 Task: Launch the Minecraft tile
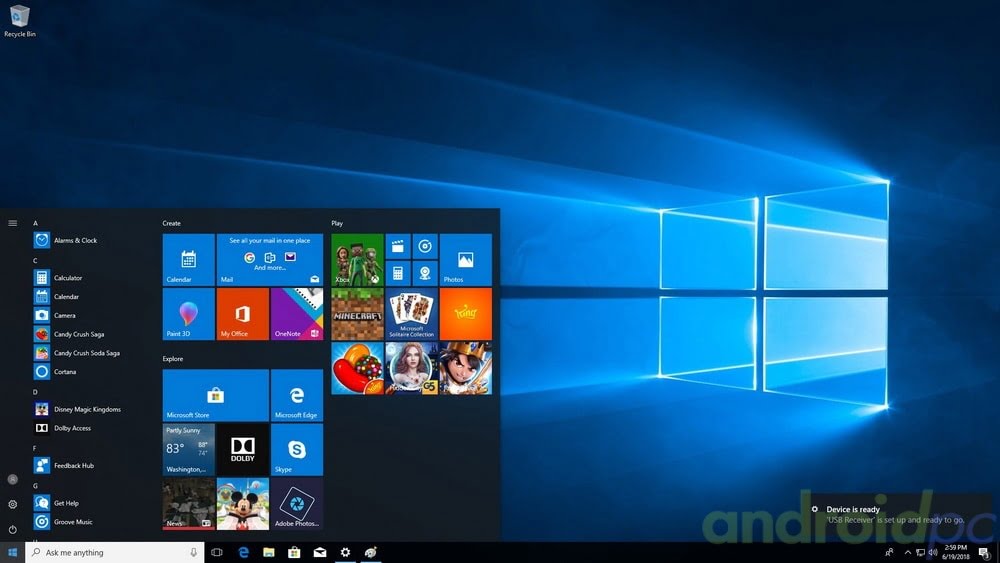(x=357, y=314)
